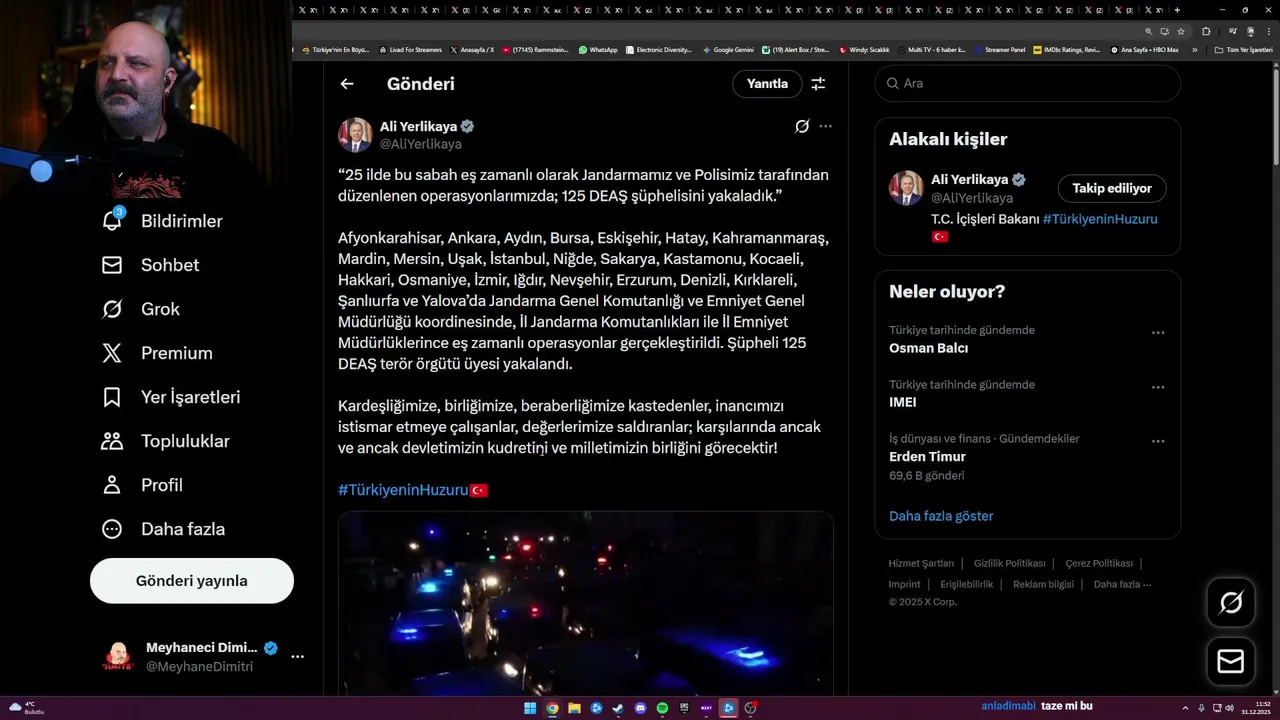Bookmark this page with the star icon
This screenshot has width=1280, height=720.
1180,31
